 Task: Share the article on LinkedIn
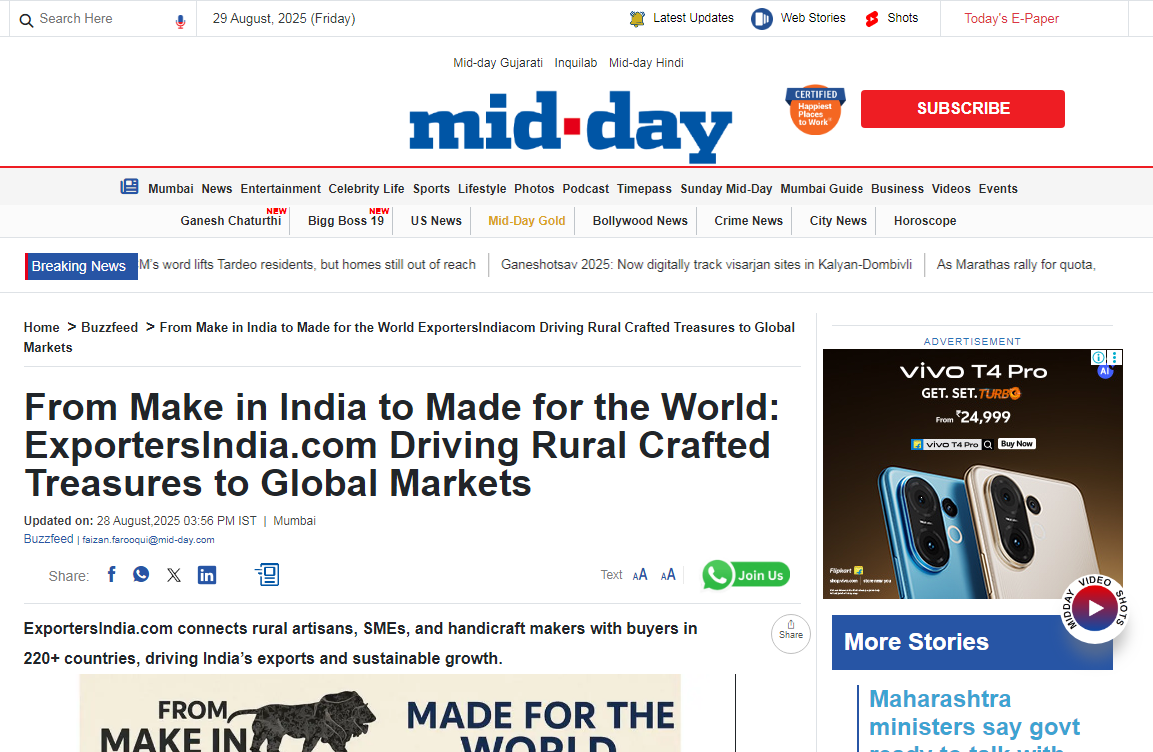(207, 574)
